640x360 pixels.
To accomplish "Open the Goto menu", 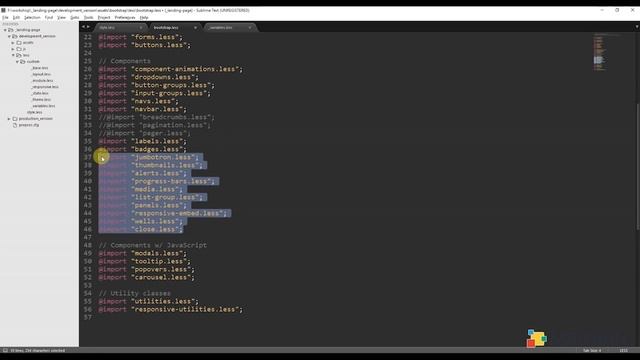I will (75, 18).
